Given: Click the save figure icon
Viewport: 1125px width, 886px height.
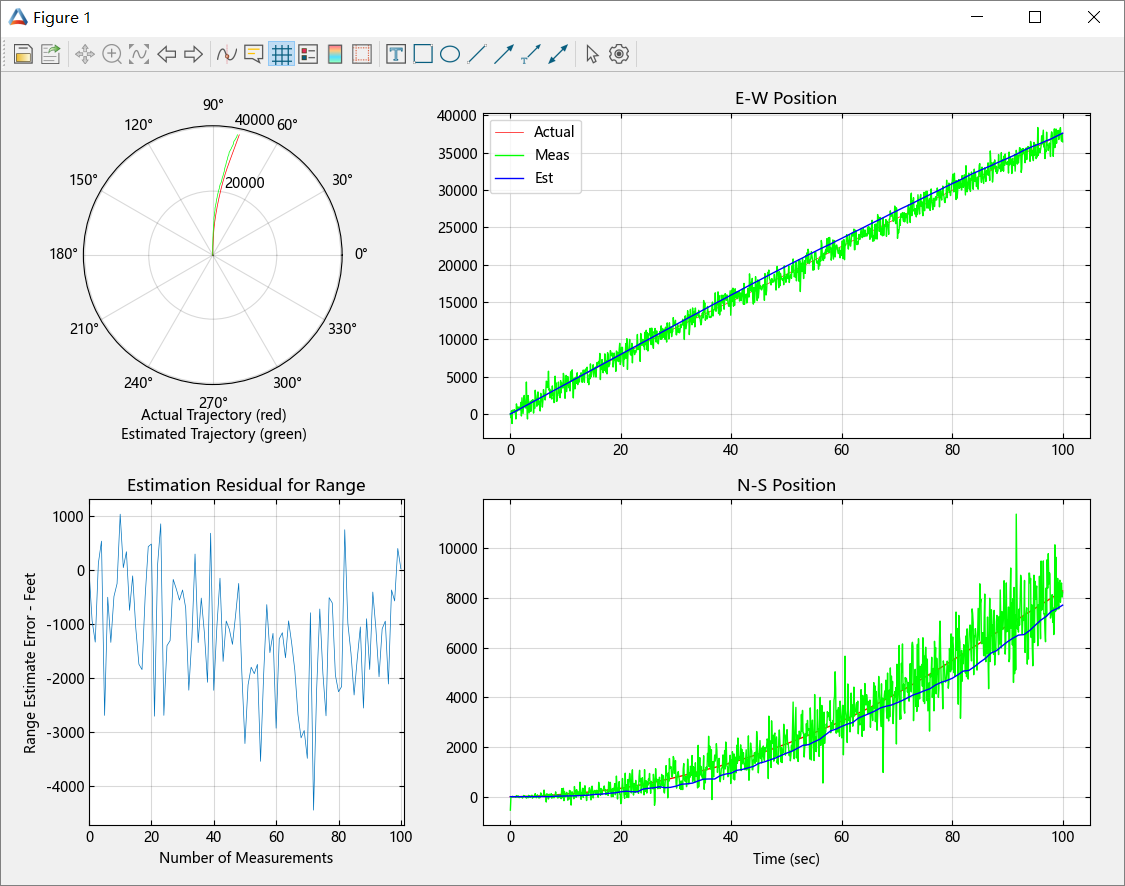Looking at the screenshot, I should click(x=23, y=55).
